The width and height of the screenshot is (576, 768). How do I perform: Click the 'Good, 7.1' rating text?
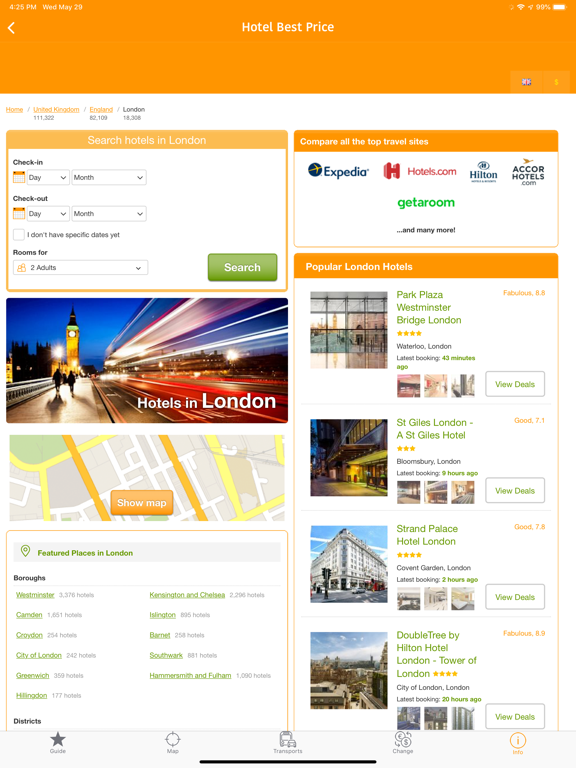[x=529, y=420]
